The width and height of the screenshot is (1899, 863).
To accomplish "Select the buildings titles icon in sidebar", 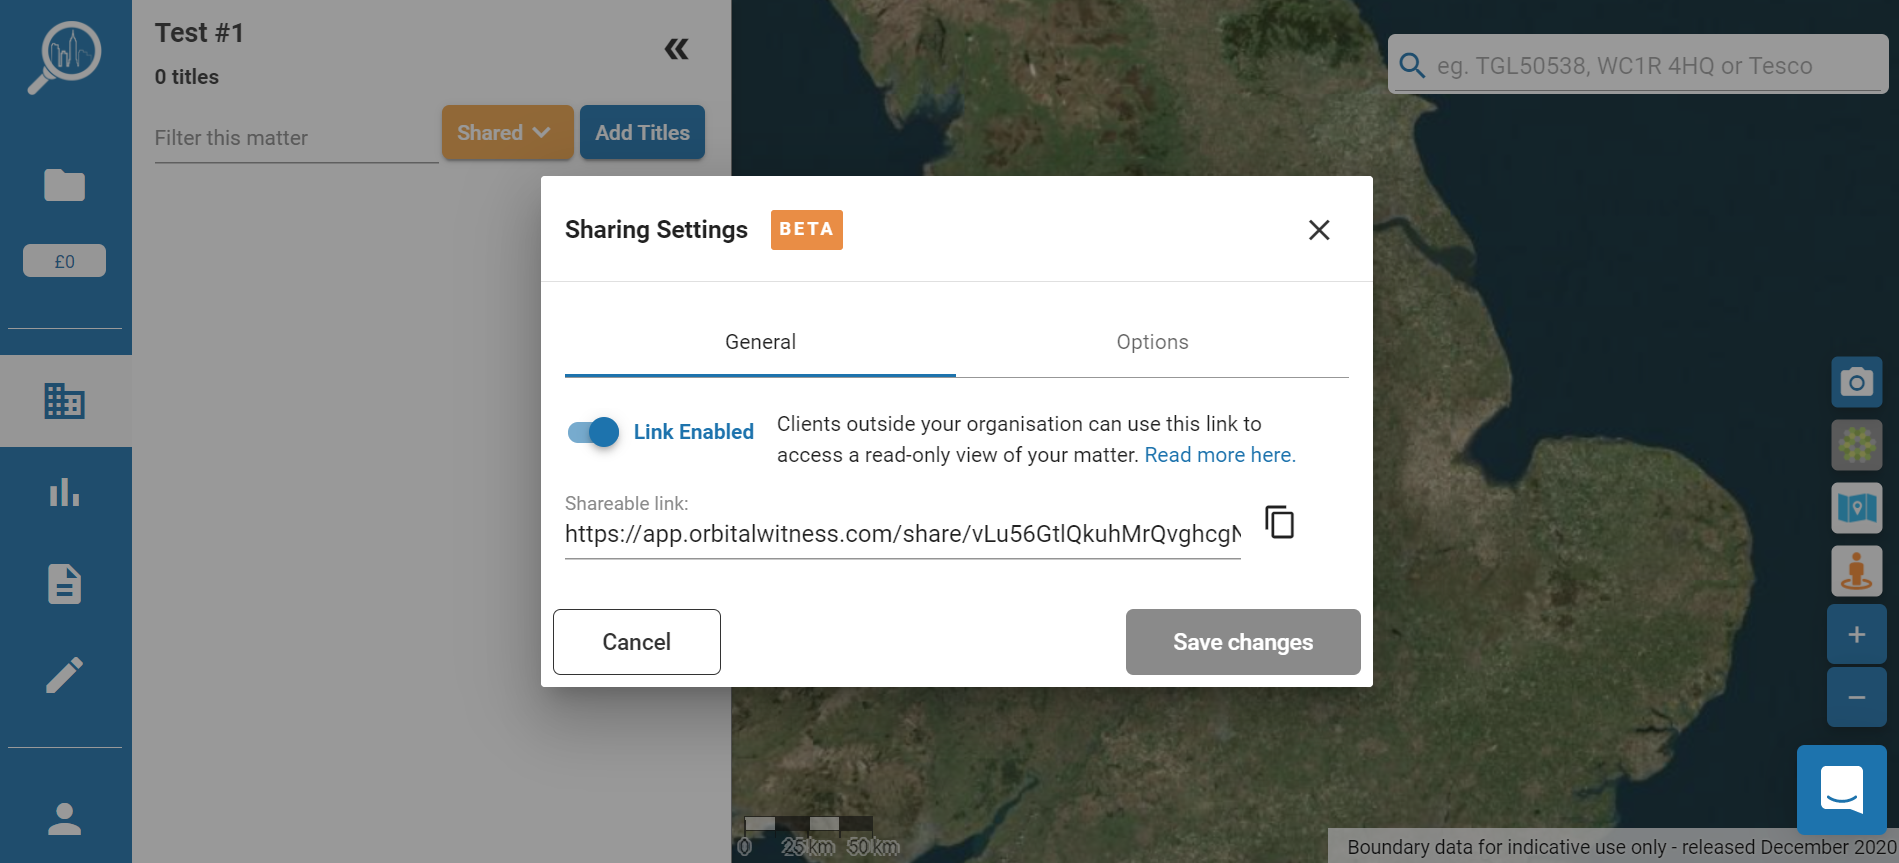I will coord(65,401).
